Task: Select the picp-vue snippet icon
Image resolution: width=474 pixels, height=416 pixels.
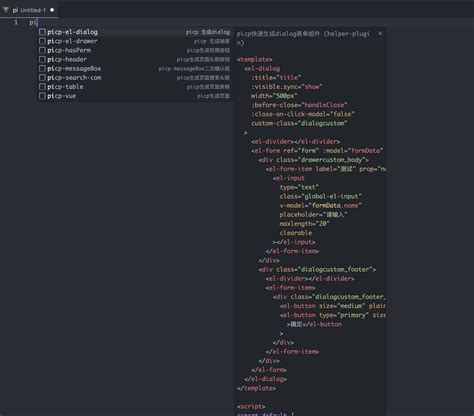Action: tap(42, 96)
